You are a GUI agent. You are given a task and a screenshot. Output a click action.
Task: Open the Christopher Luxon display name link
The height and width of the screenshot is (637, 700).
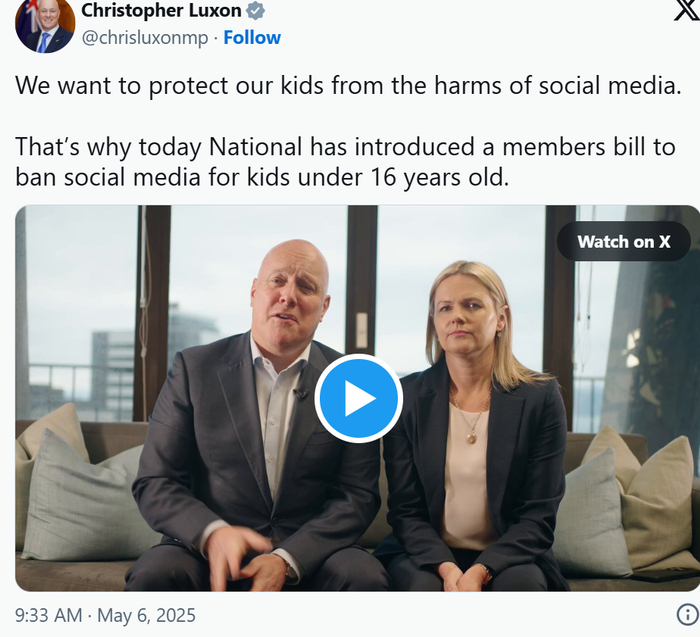pos(161,11)
